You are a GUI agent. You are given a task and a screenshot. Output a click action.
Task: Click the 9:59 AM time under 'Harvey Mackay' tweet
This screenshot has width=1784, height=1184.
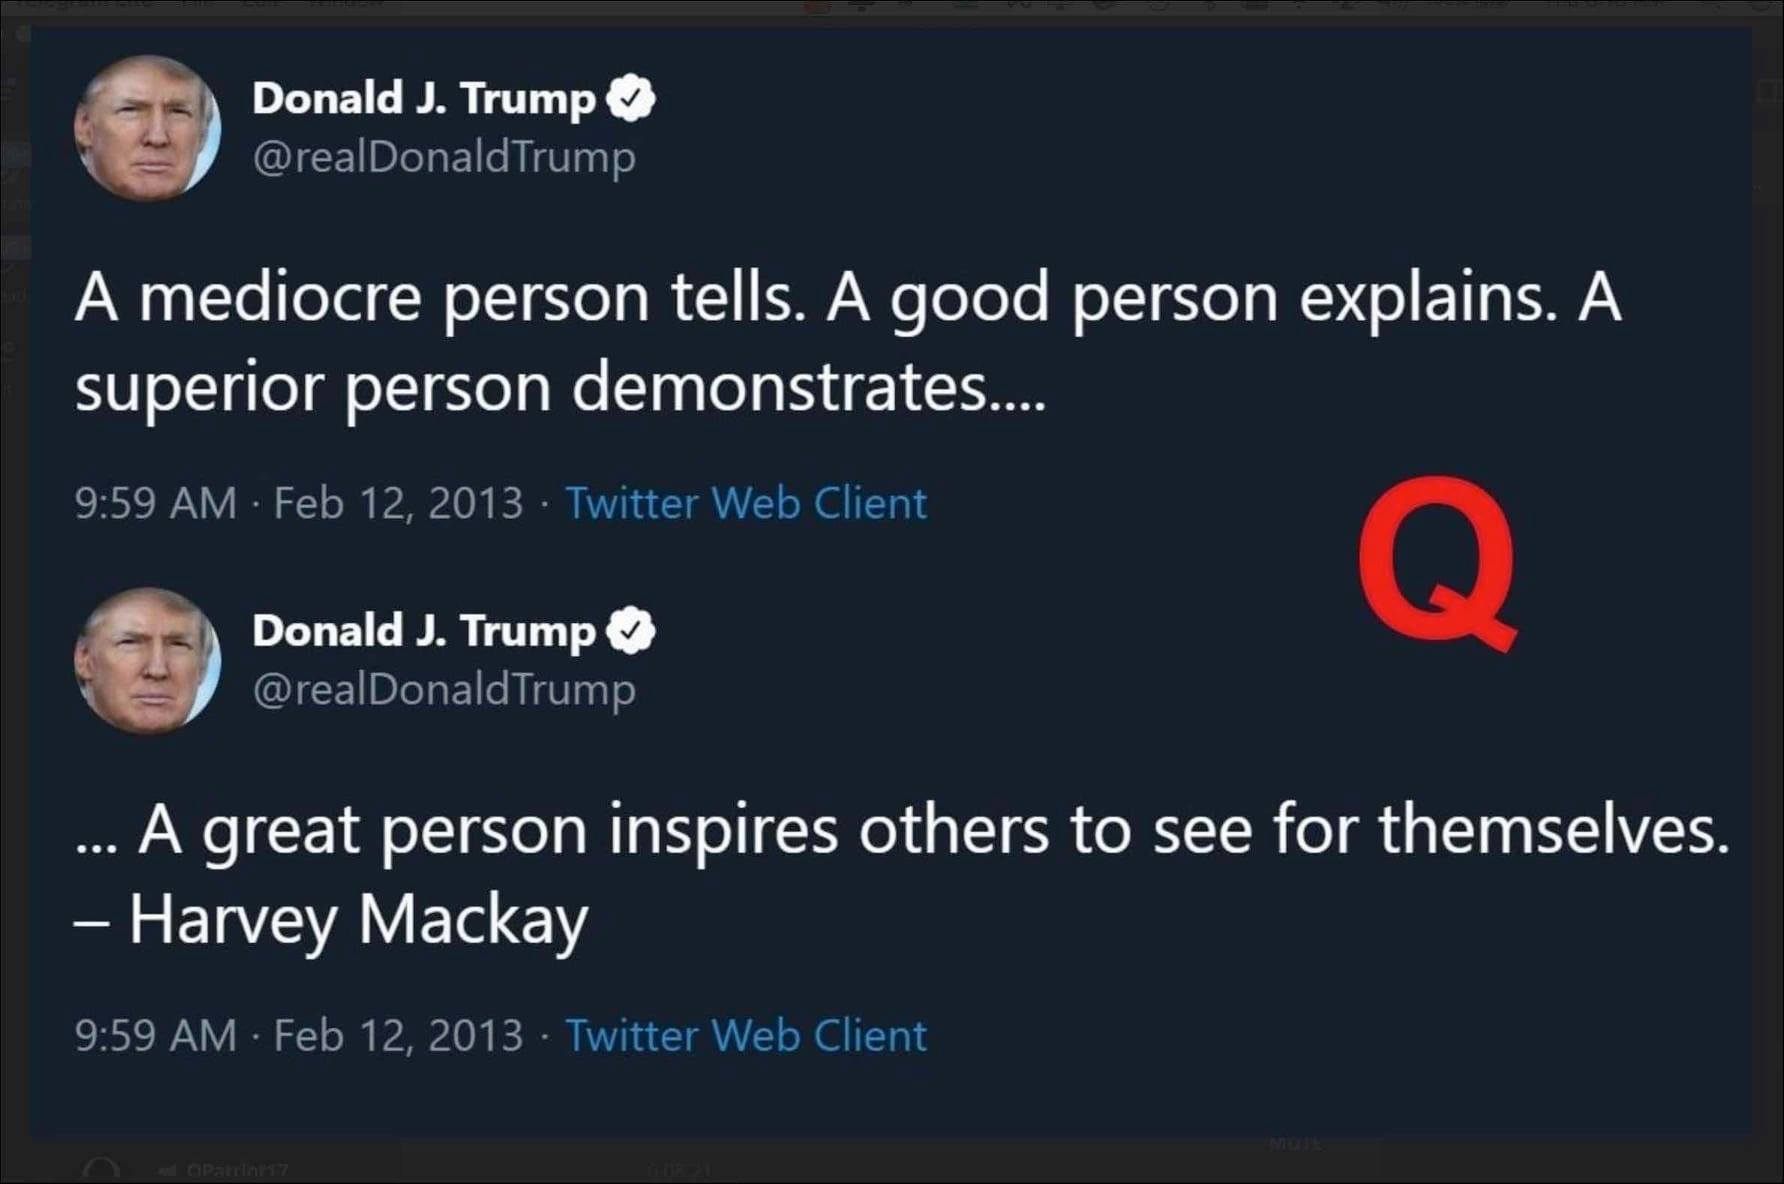coord(155,1035)
